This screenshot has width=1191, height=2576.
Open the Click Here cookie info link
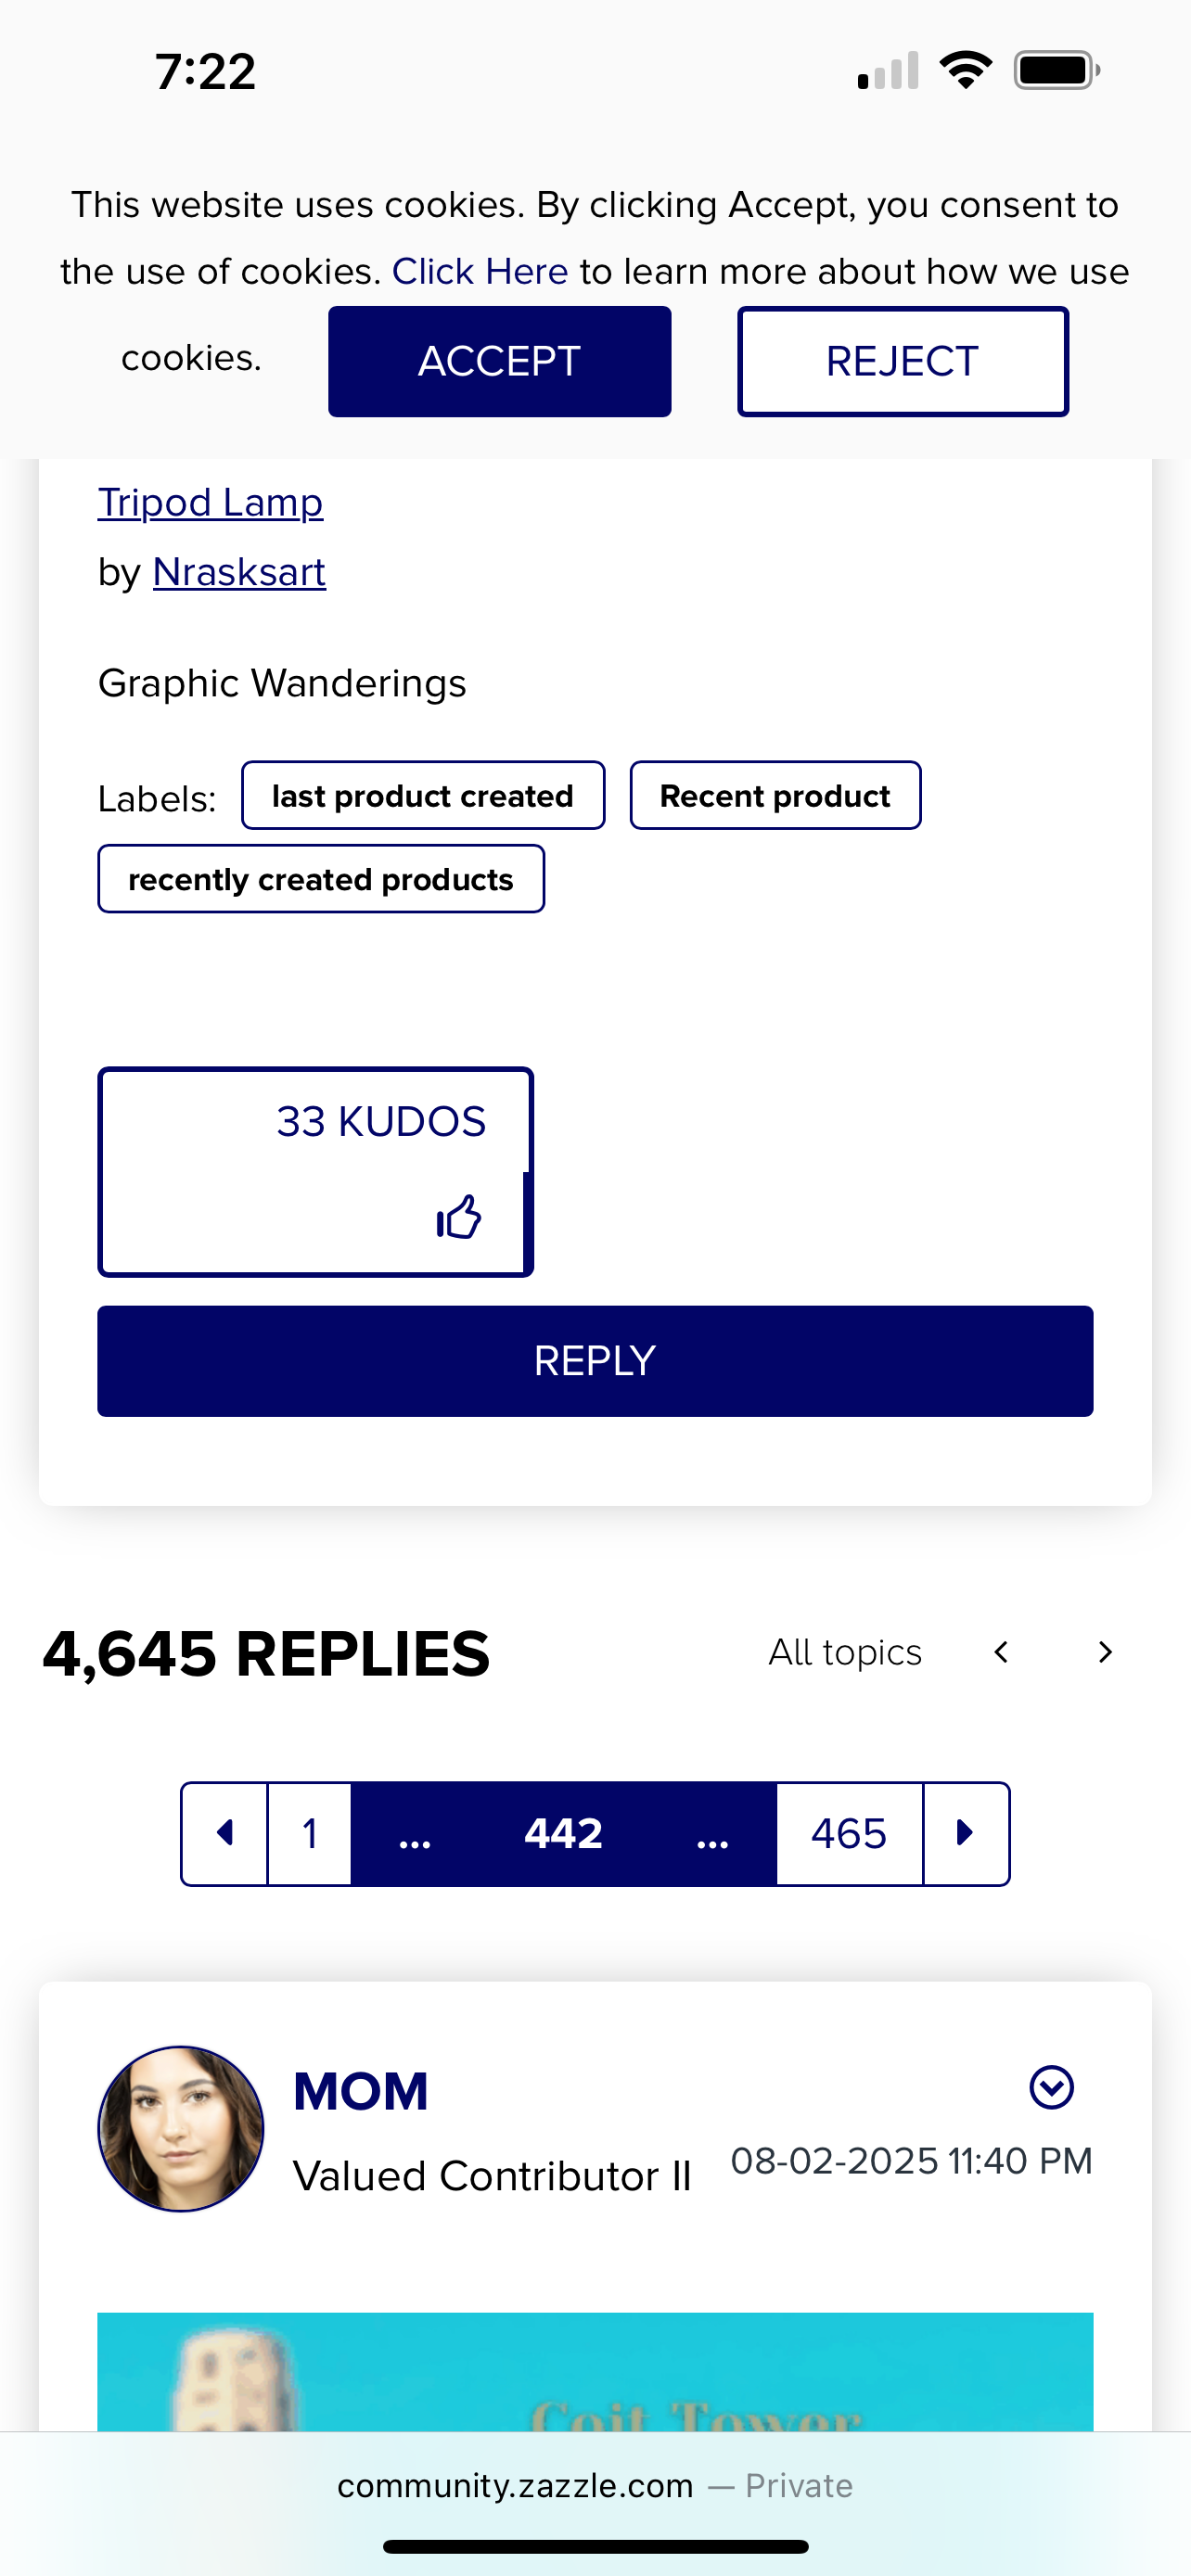[480, 271]
